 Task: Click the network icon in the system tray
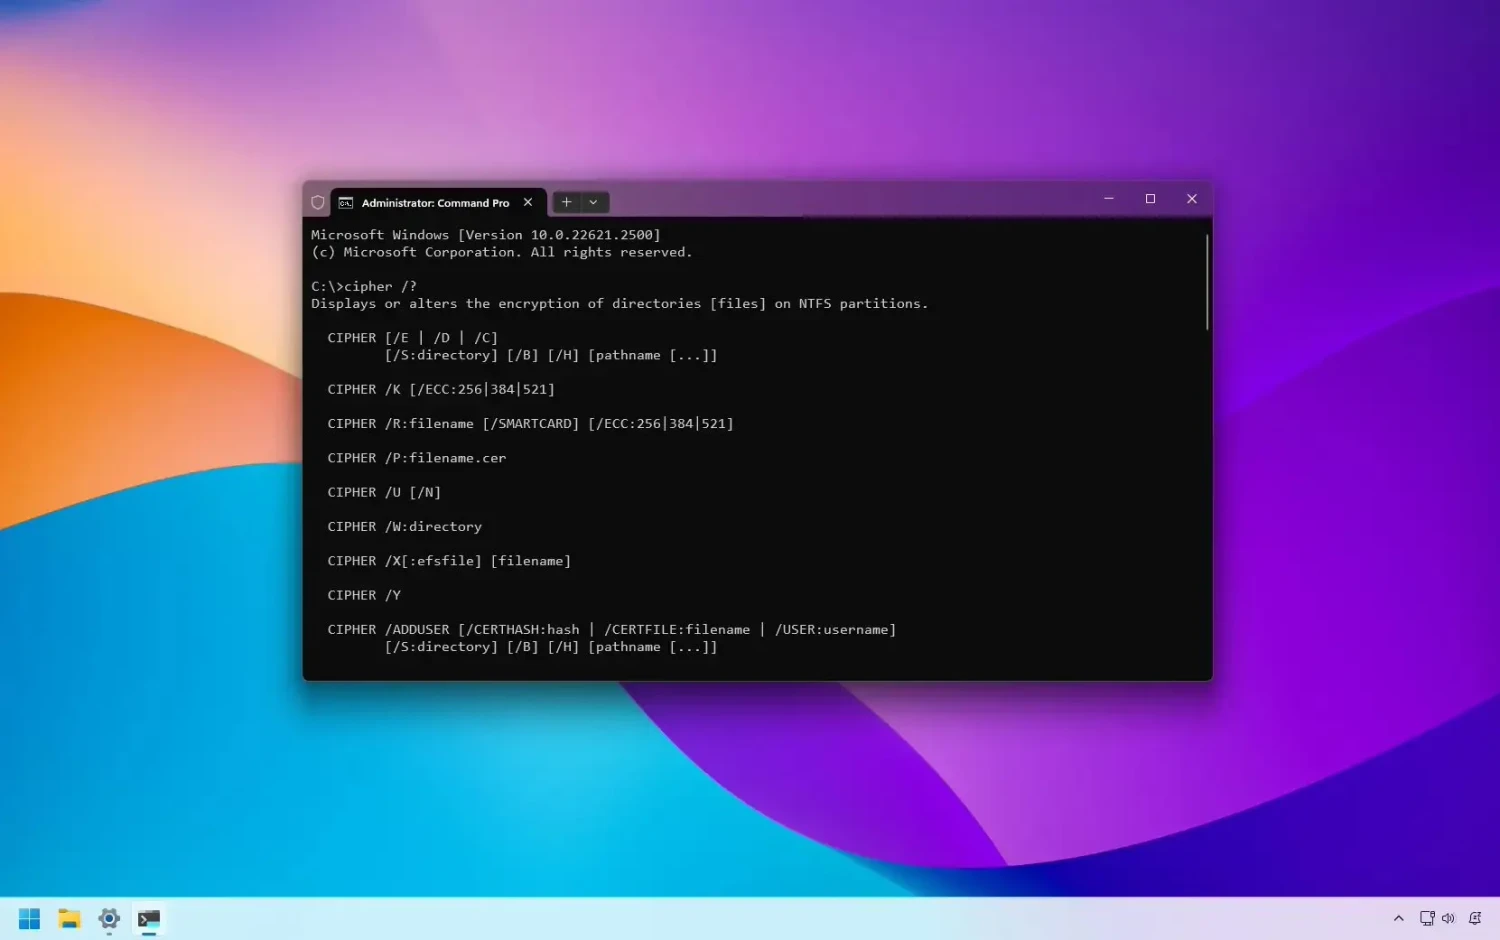coord(1426,918)
